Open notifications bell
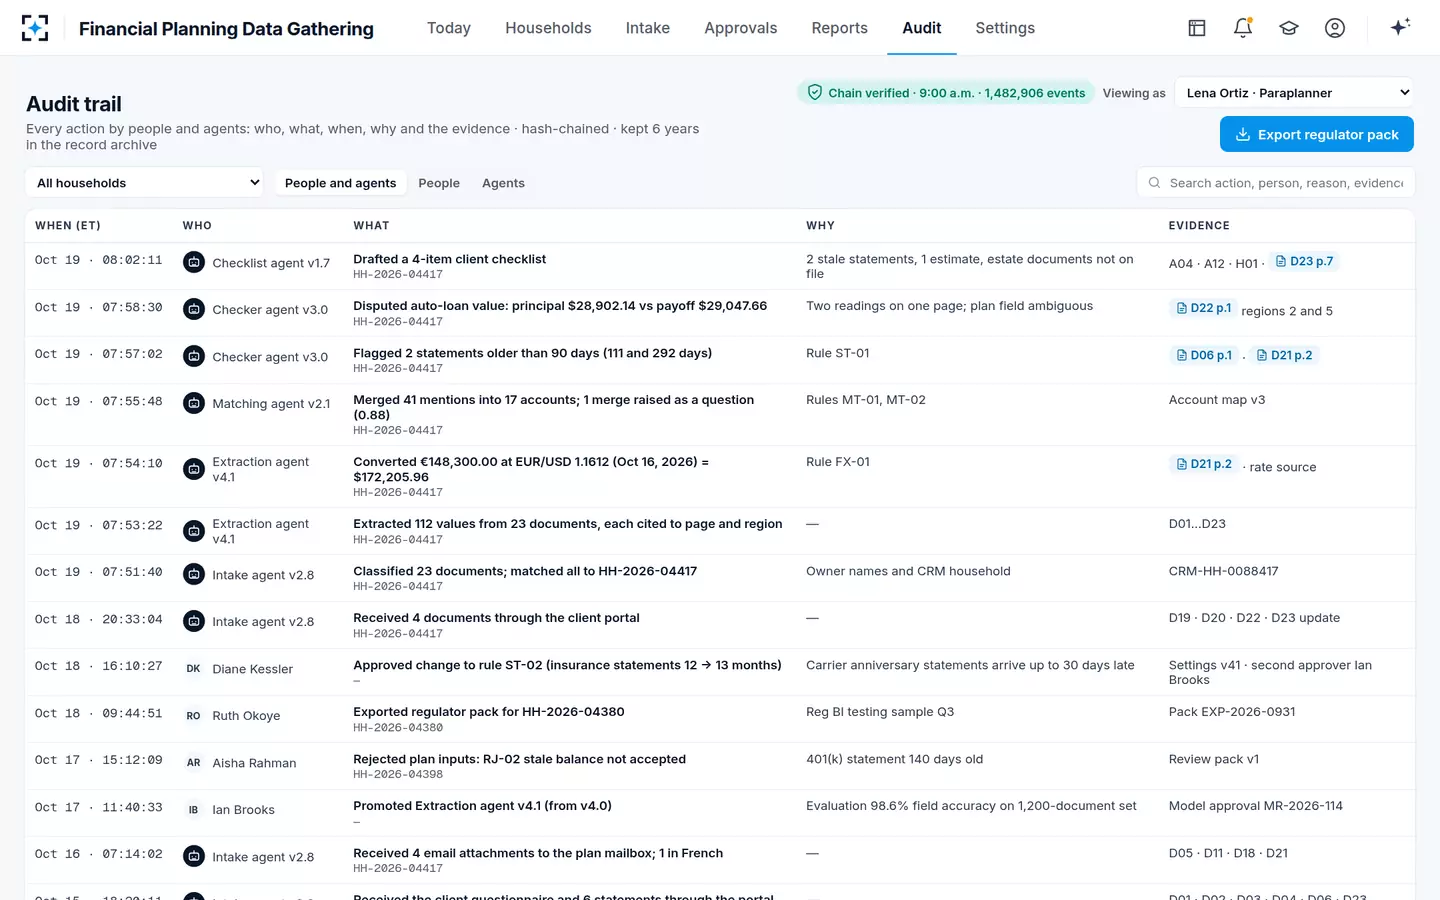Screen dimensions: 1440x900 1243,28
